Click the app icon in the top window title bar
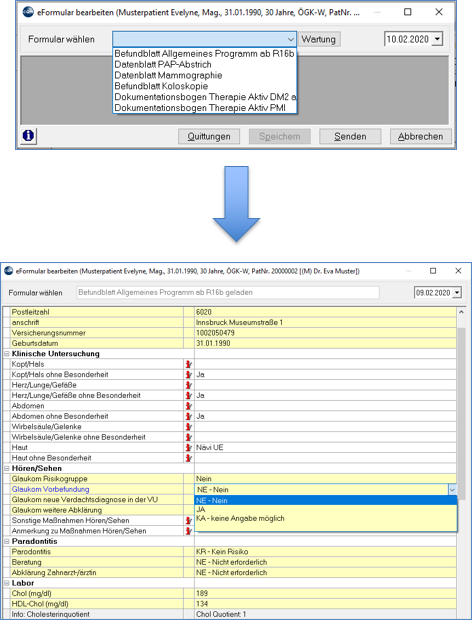Image resolution: width=473 pixels, height=621 pixels. [x=28, y=12]
